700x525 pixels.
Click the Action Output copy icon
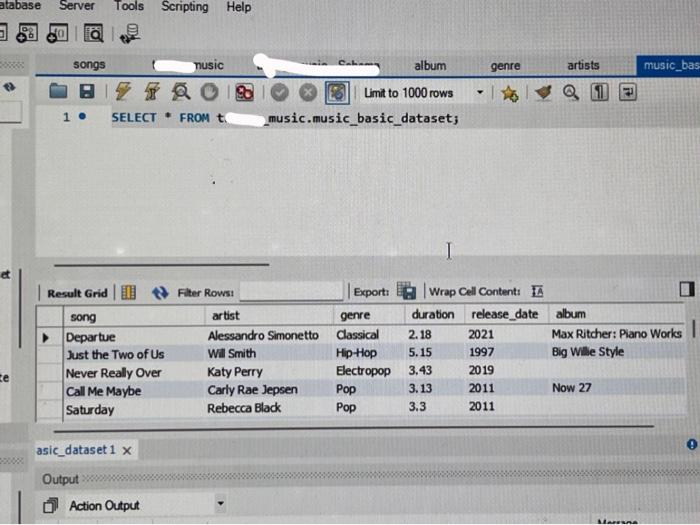point(50,506)
